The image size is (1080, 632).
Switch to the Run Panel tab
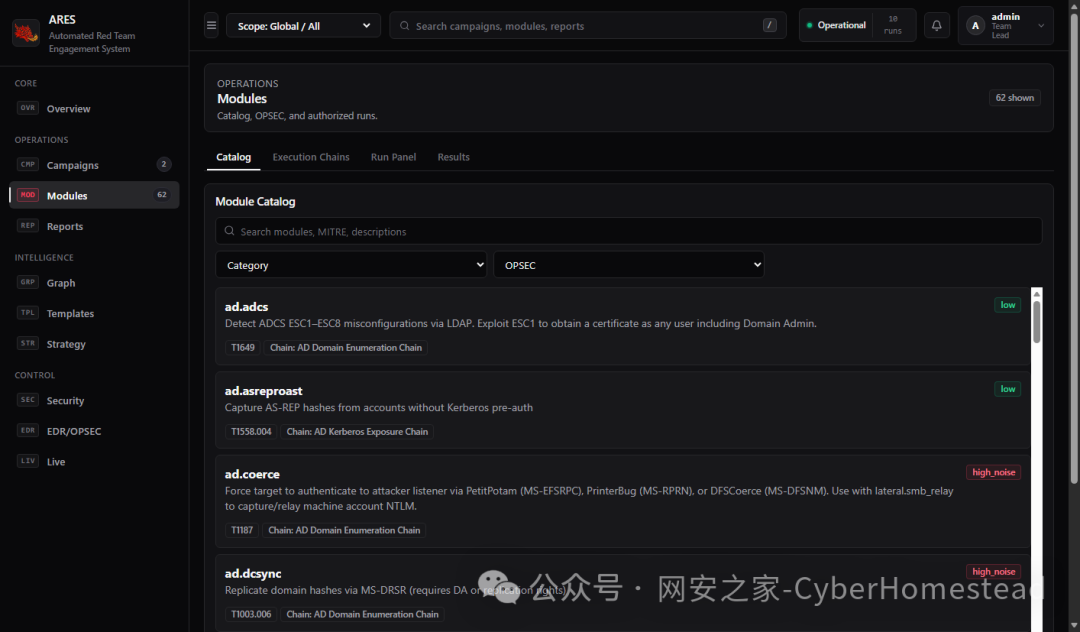(x=393, y=157)
